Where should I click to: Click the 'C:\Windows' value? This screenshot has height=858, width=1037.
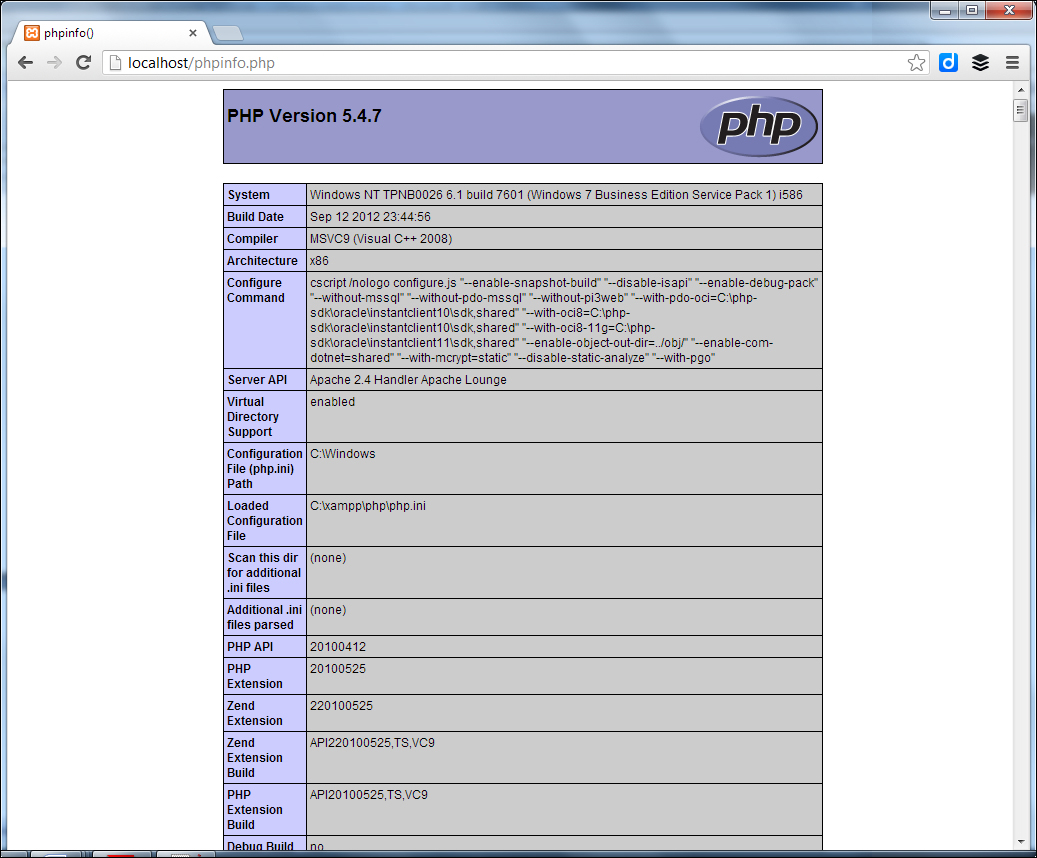click(x=343, y=454)
